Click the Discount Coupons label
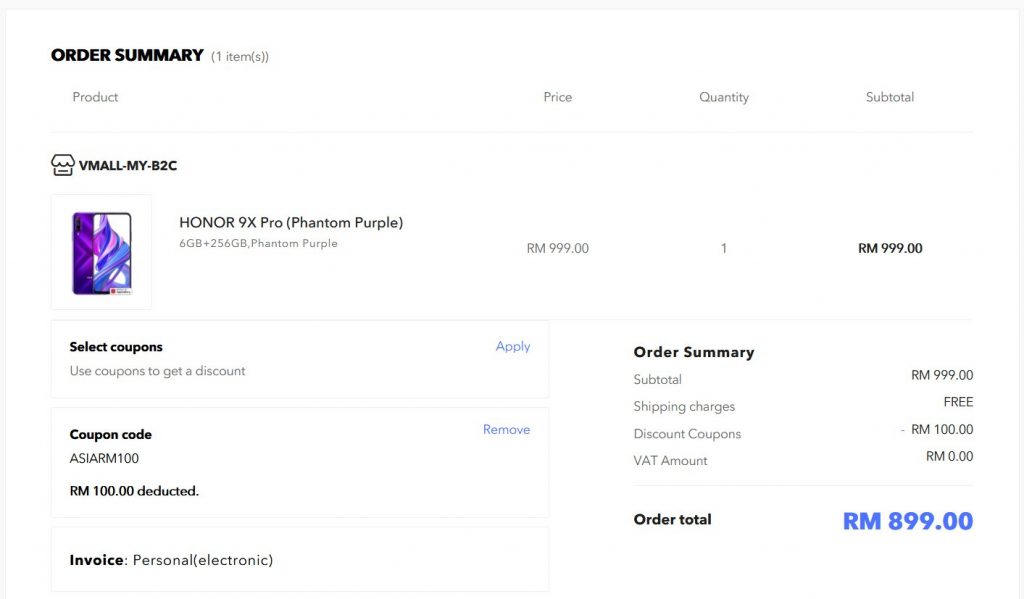The width and height of the screenshot is (1024, 599). tap(687, 434)
